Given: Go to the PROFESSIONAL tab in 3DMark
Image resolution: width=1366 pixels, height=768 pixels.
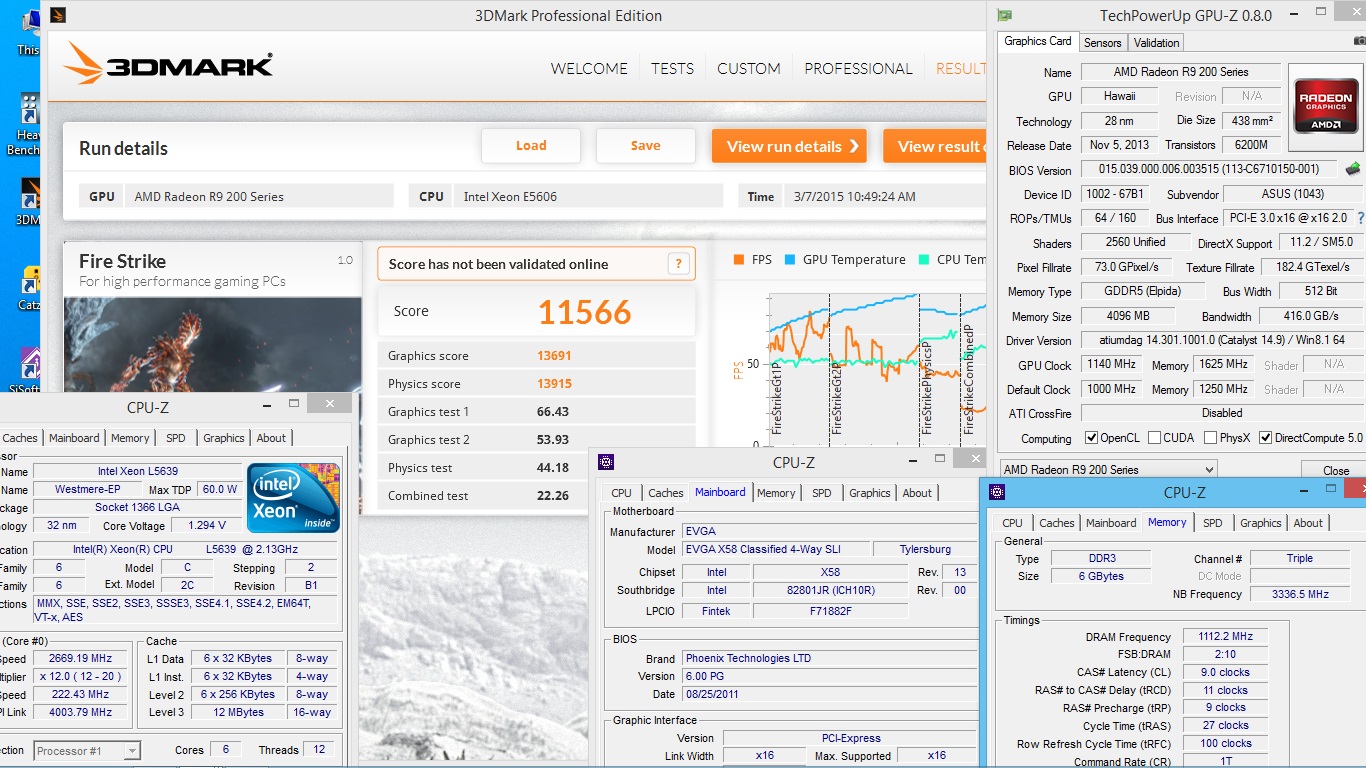Looking at the screenshot, I should (x=858, y=69).
